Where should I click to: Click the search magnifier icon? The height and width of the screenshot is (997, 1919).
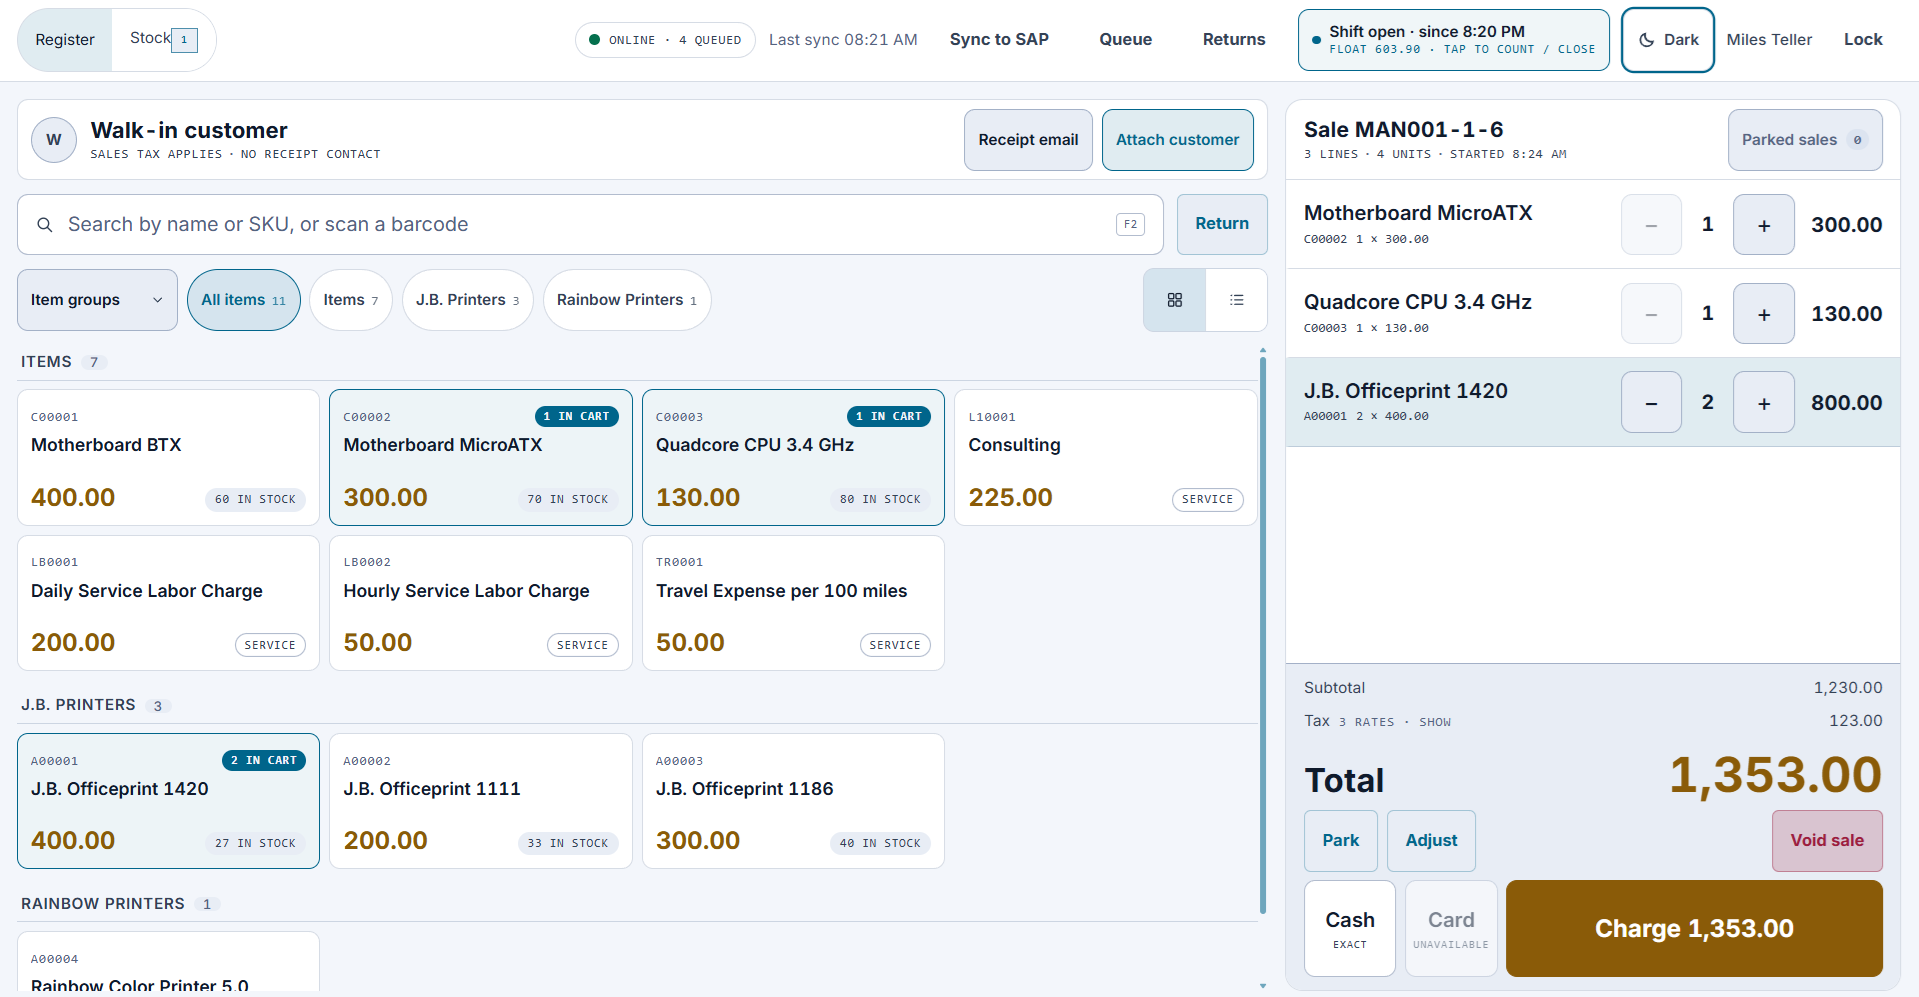45,225
